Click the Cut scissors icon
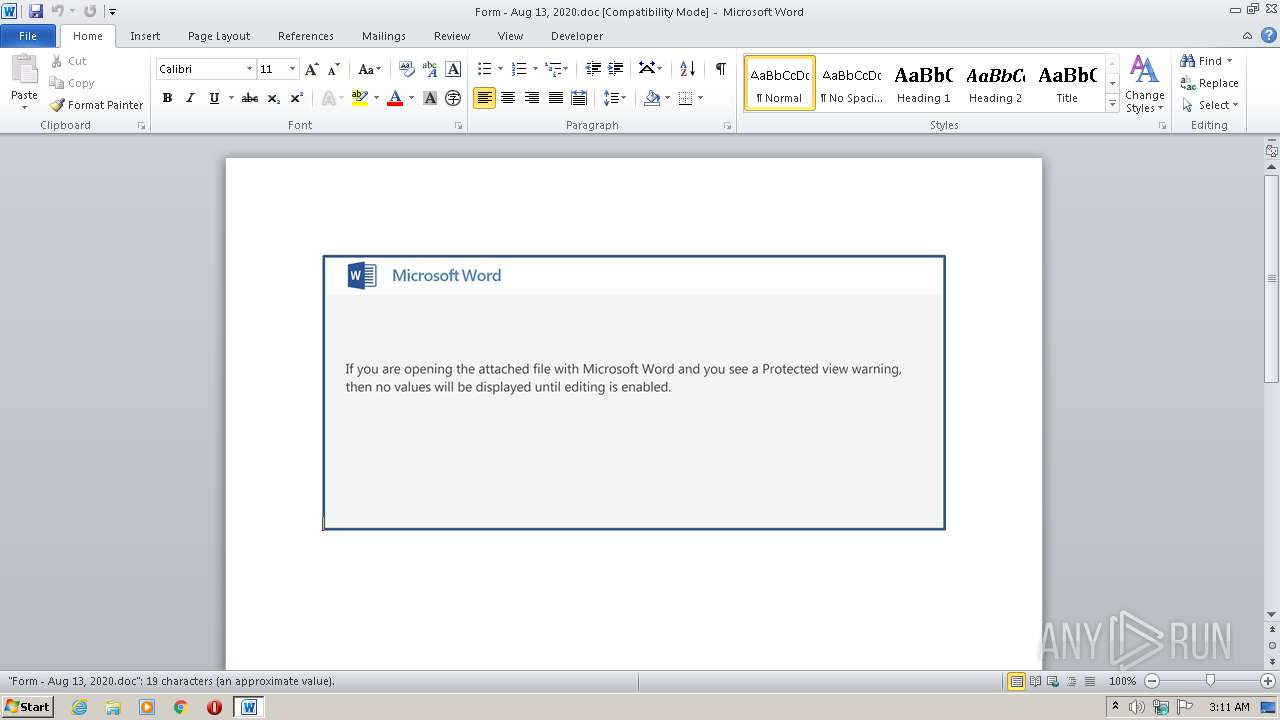The width and height of the screenshot is (1280, 720). [57, 61]
